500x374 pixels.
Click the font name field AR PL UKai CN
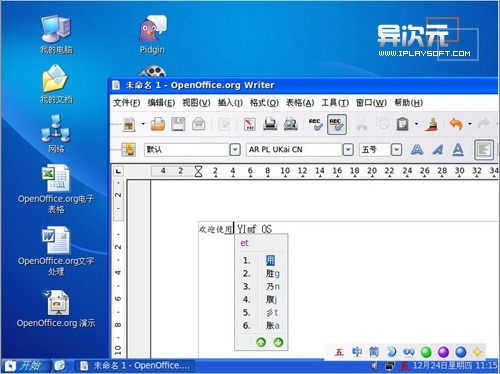click(x=294, y=149)
